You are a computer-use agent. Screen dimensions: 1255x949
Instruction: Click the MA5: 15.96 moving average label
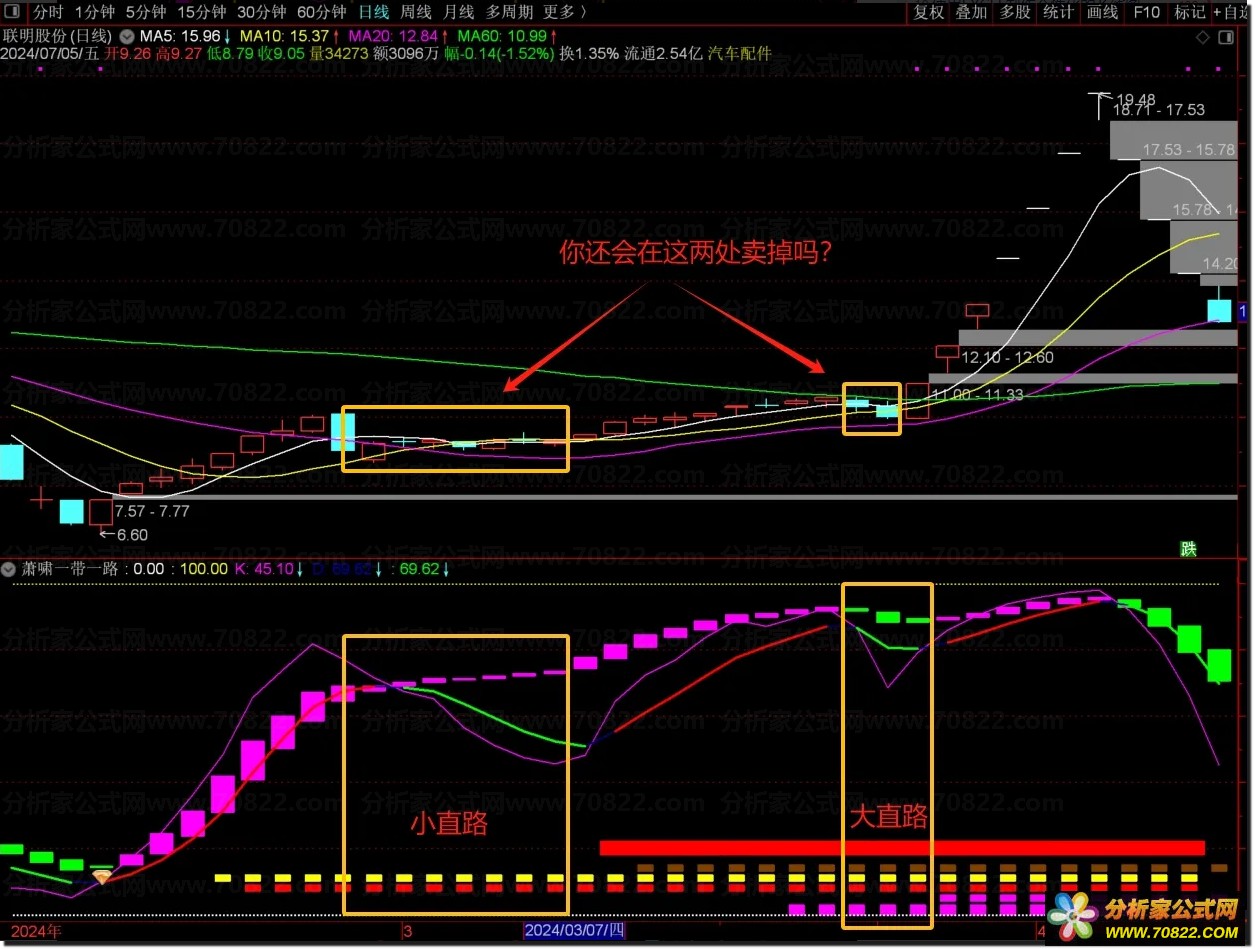pyautogui.click(x=182, y=35)
